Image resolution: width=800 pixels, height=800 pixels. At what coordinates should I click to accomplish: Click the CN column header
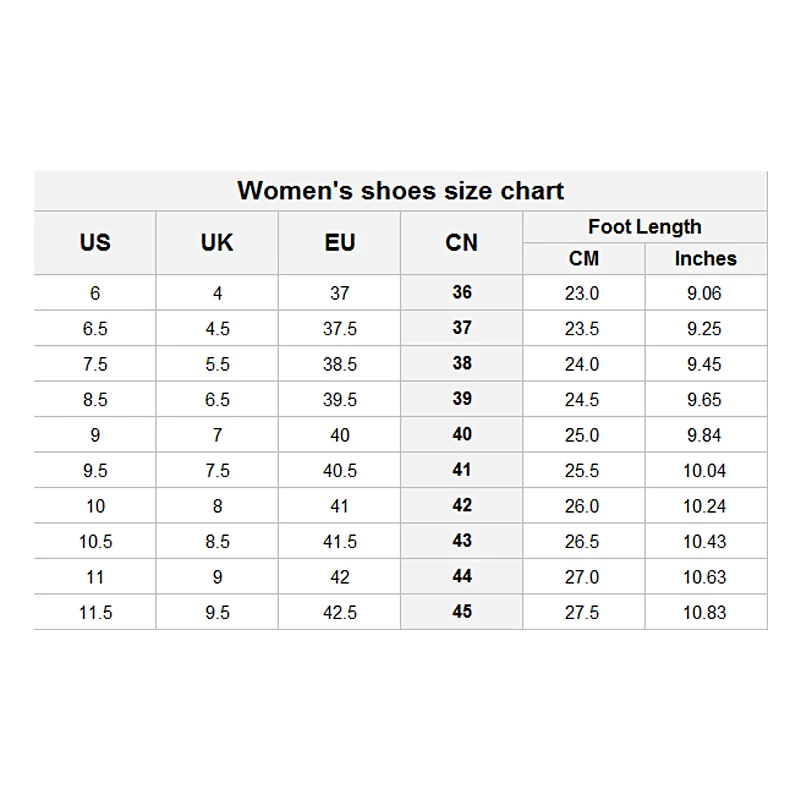(462, 243)
